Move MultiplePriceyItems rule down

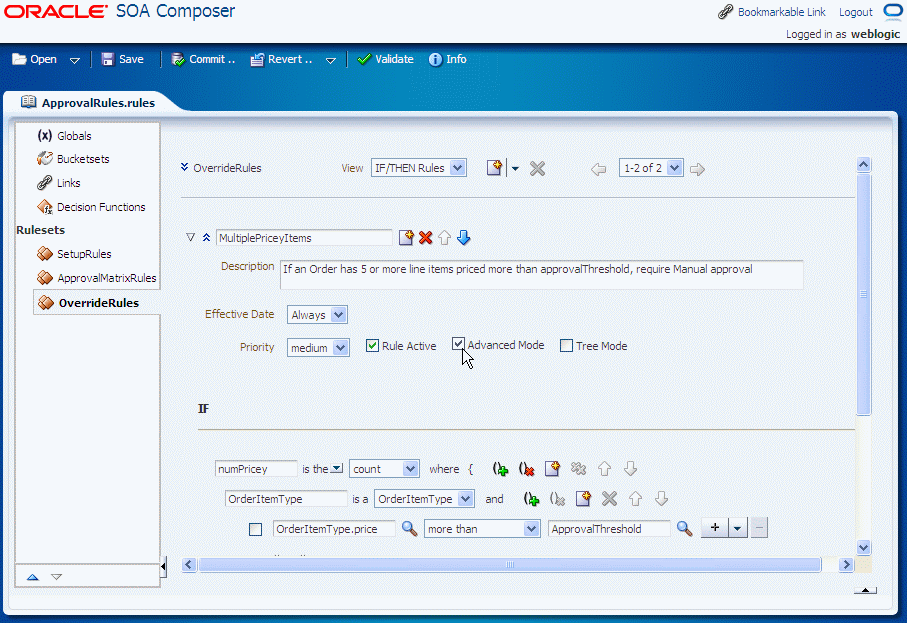(x=463, y=237)
